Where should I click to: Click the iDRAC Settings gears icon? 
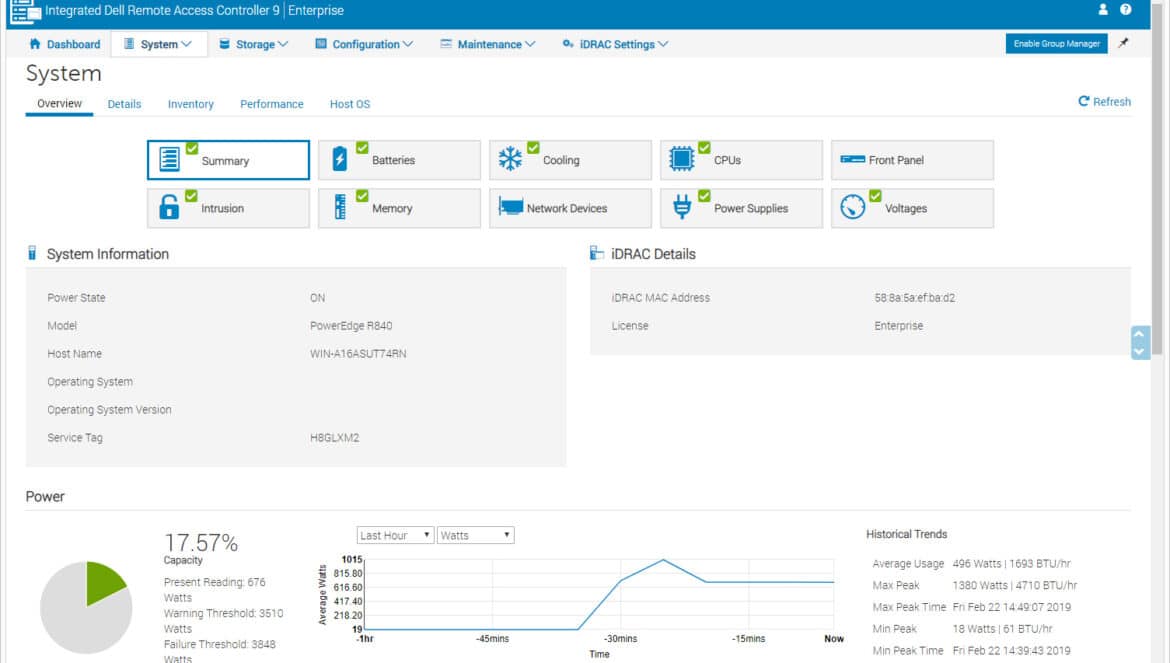568,44
